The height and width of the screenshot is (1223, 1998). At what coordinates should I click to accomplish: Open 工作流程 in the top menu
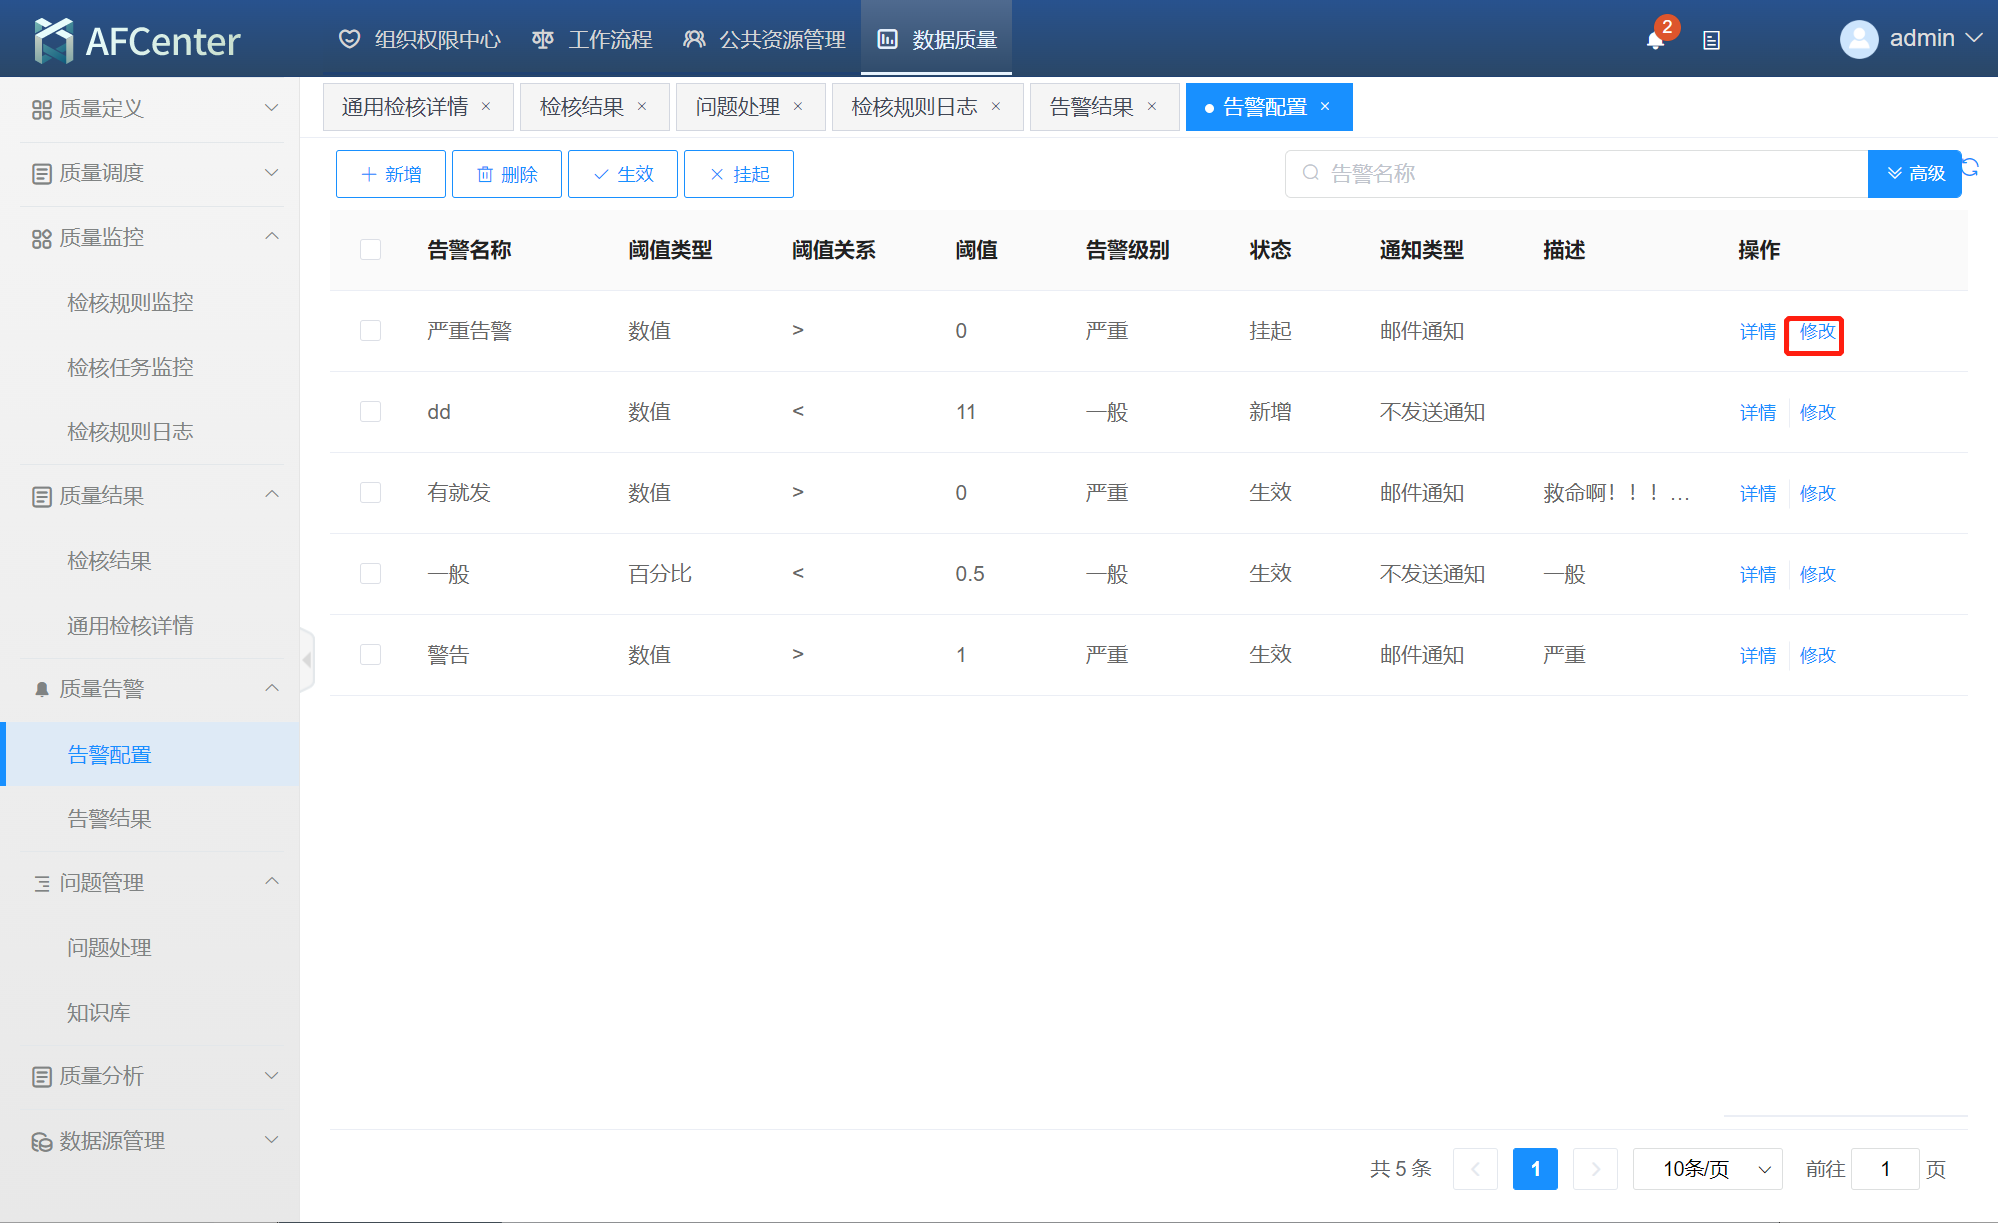coord(592,40)
